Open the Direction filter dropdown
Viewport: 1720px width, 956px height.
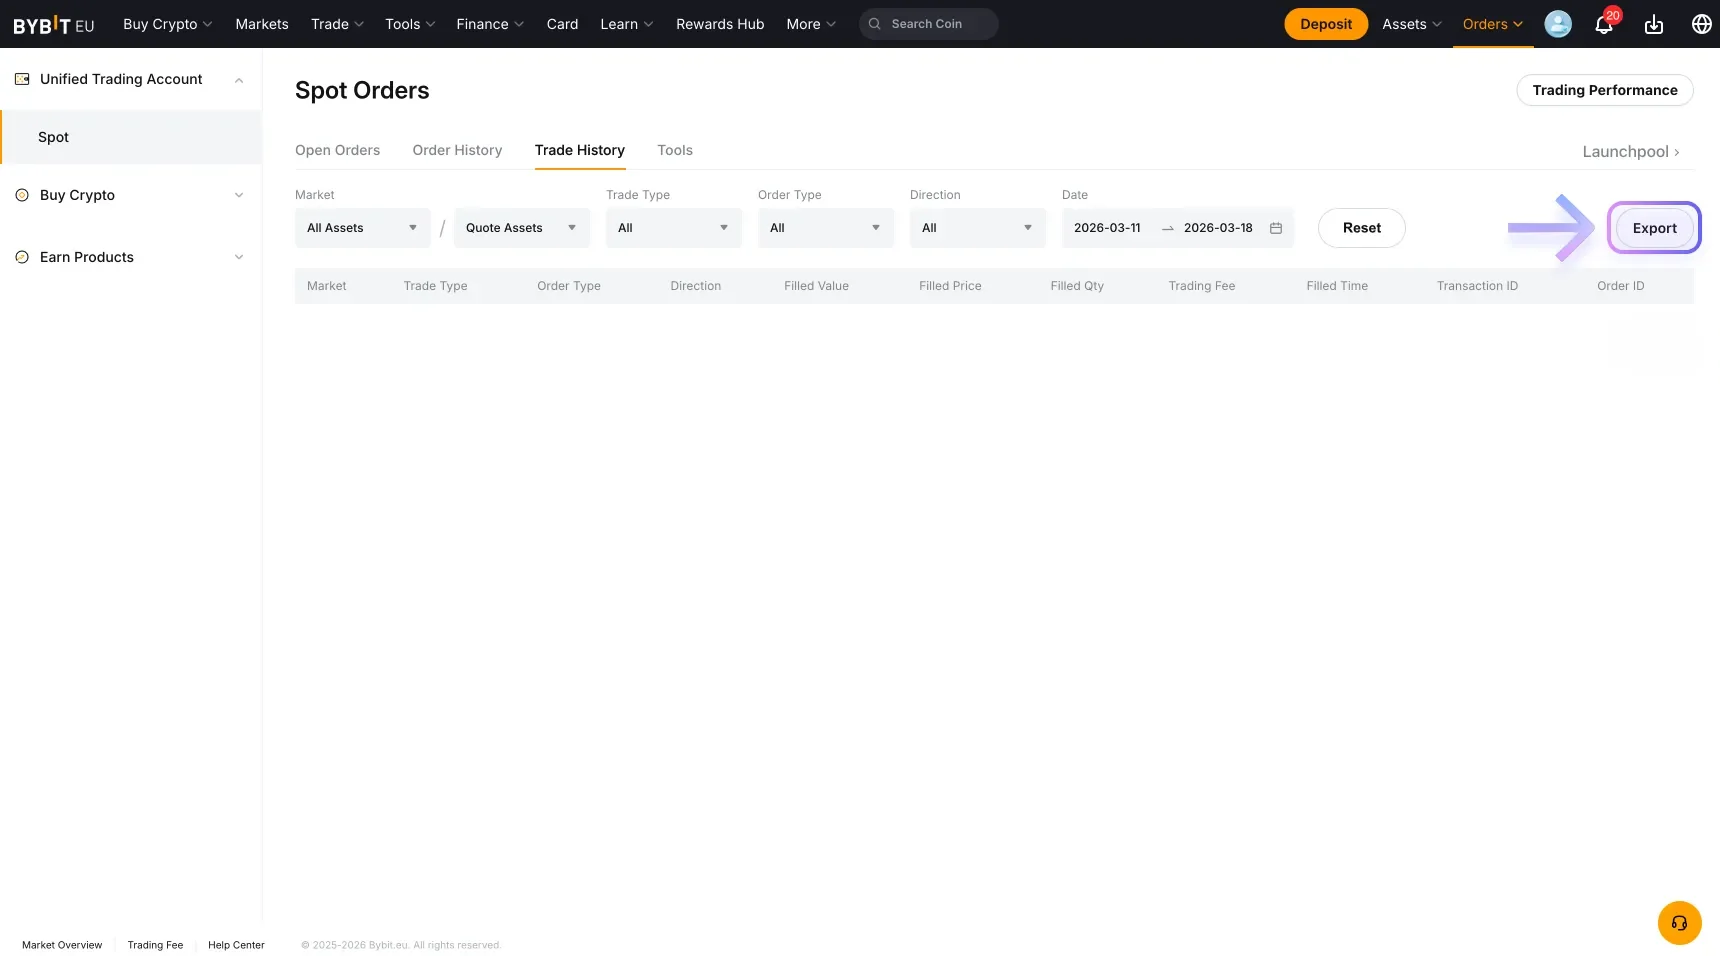point(977,228)
